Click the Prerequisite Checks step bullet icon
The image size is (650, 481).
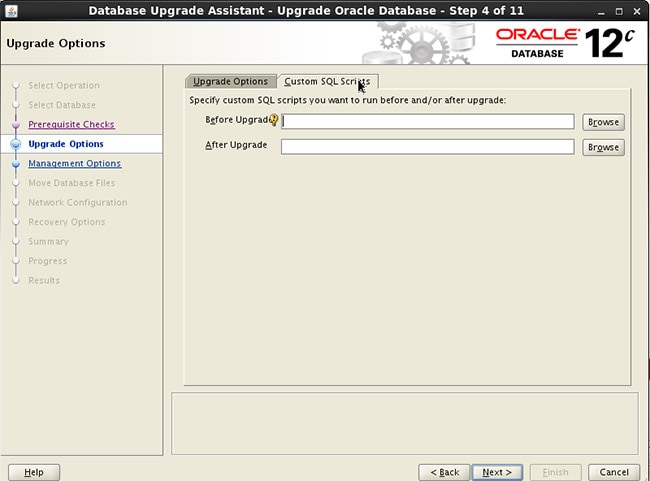[16, 125]
